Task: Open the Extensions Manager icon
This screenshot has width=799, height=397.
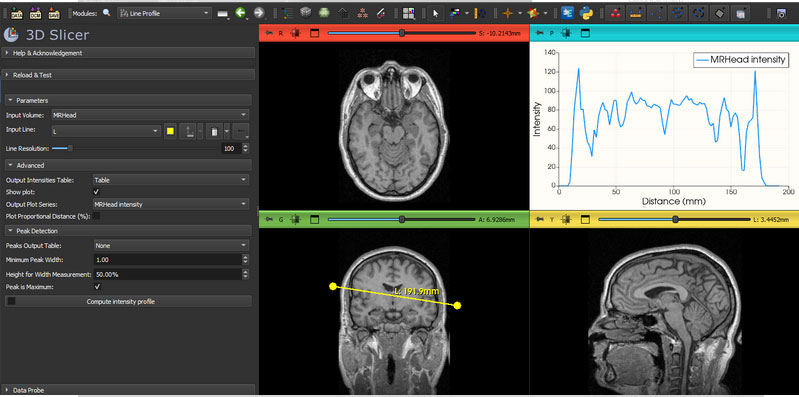Action: (567, 13)
